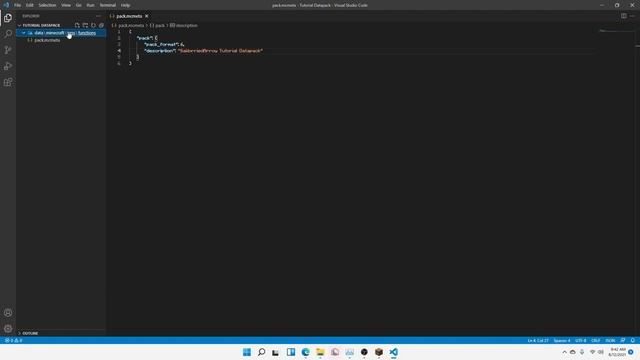Open the Go menu
This screenshot has height=360, width=640.
[78, 5]
